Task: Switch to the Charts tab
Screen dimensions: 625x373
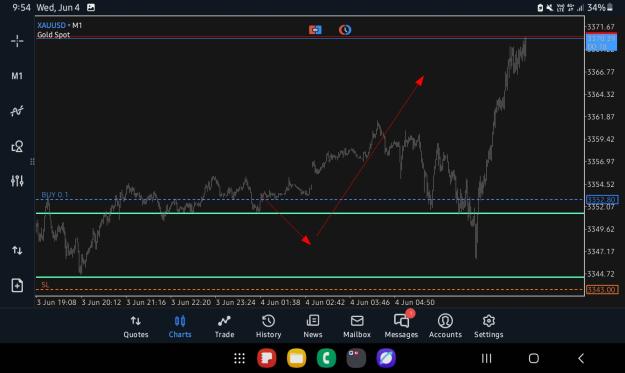Action: (180, 326)
